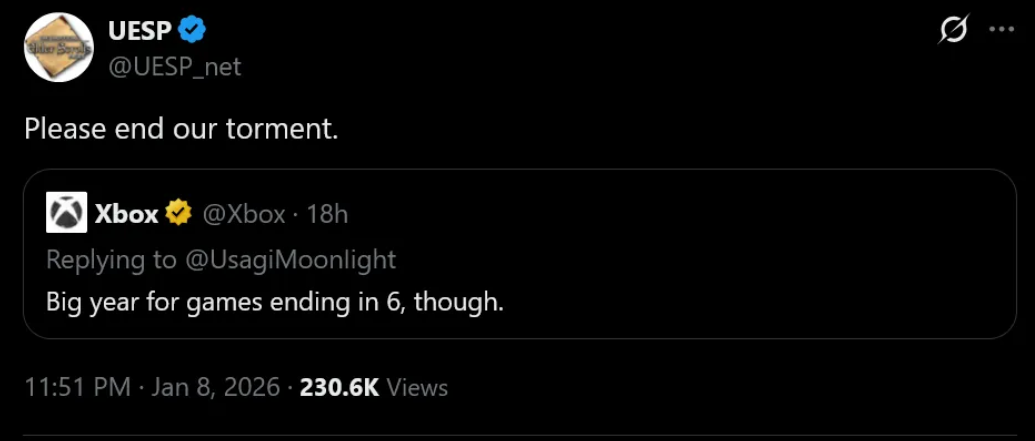The height and width of the screenshot is (441, 1035).
Task: Open the UESP display name link
Action: [x=140, y=31]
